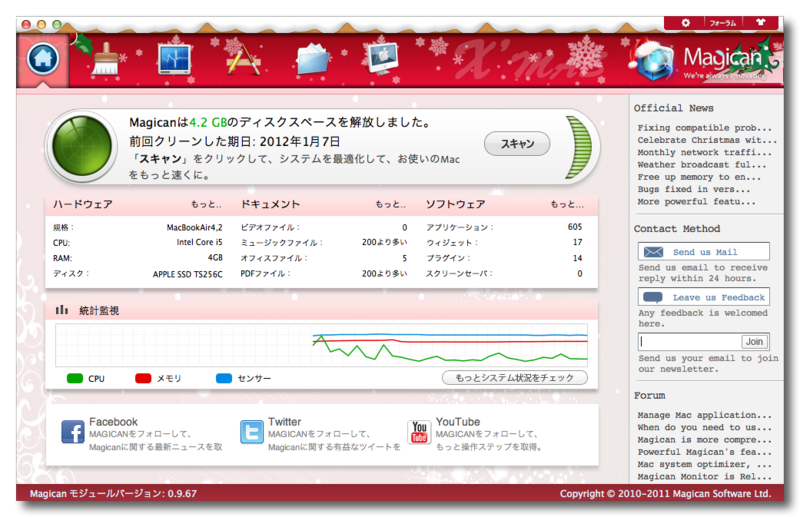Open news 'Bugs fixed in vers...'
This screenshot has width=800, height=517.
pos(694,189)
